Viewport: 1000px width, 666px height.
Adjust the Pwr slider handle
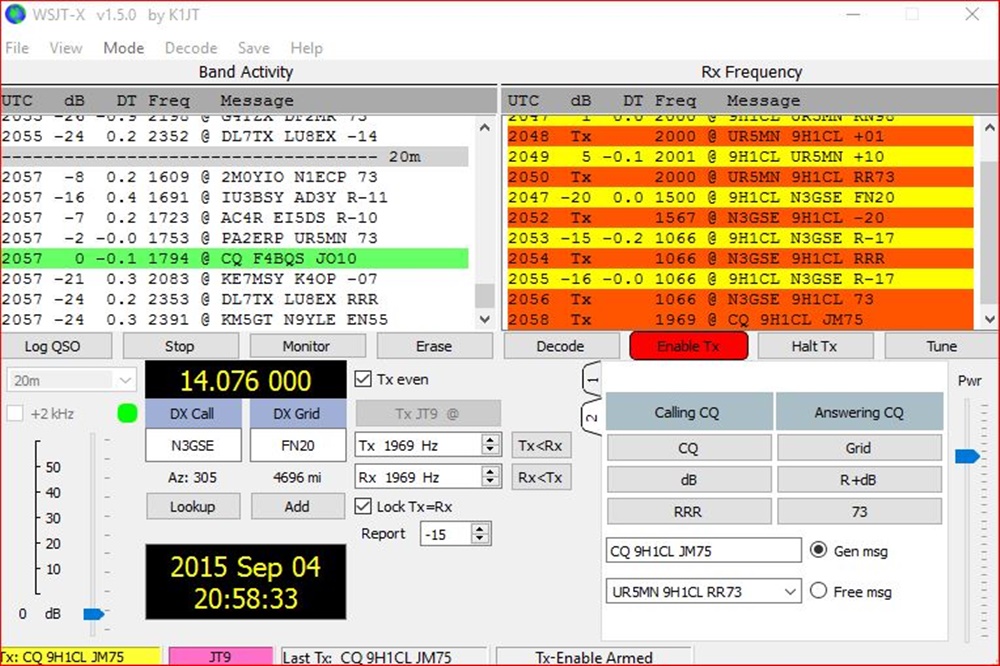tap(968, 457)
